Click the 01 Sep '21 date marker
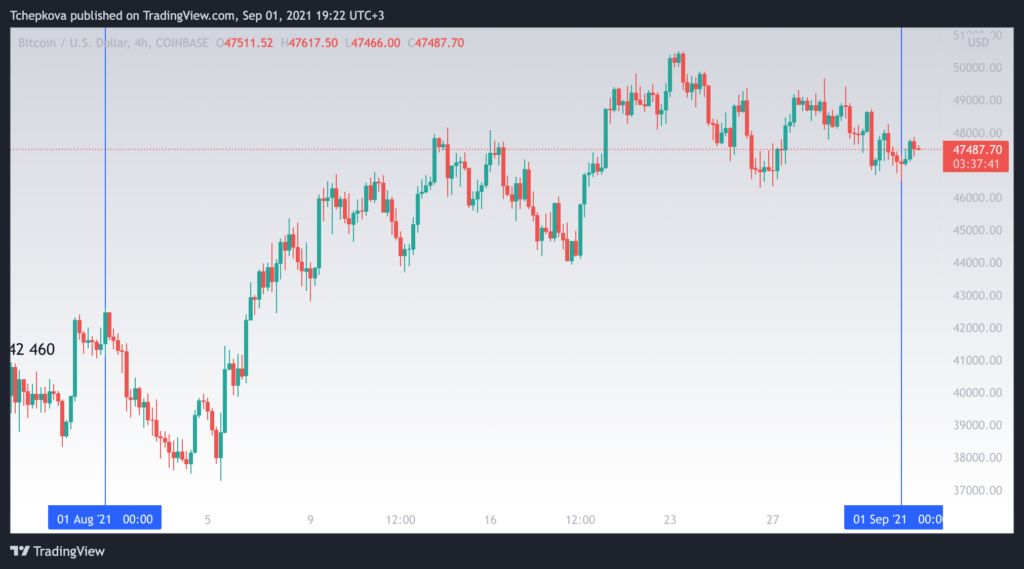 tap(893, 518)
